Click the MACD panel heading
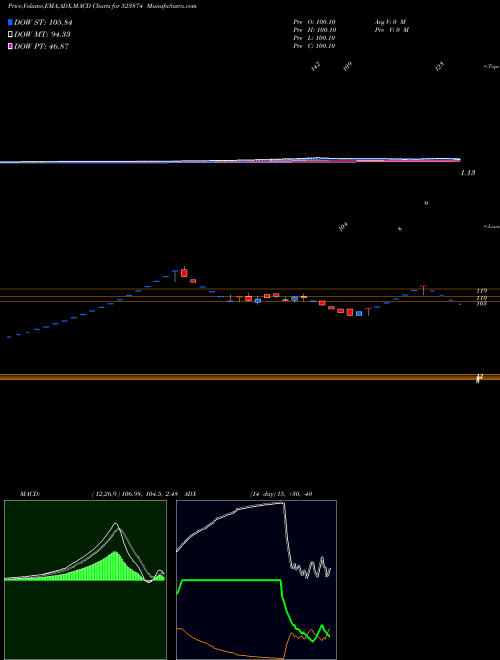 tap(30, 494)
